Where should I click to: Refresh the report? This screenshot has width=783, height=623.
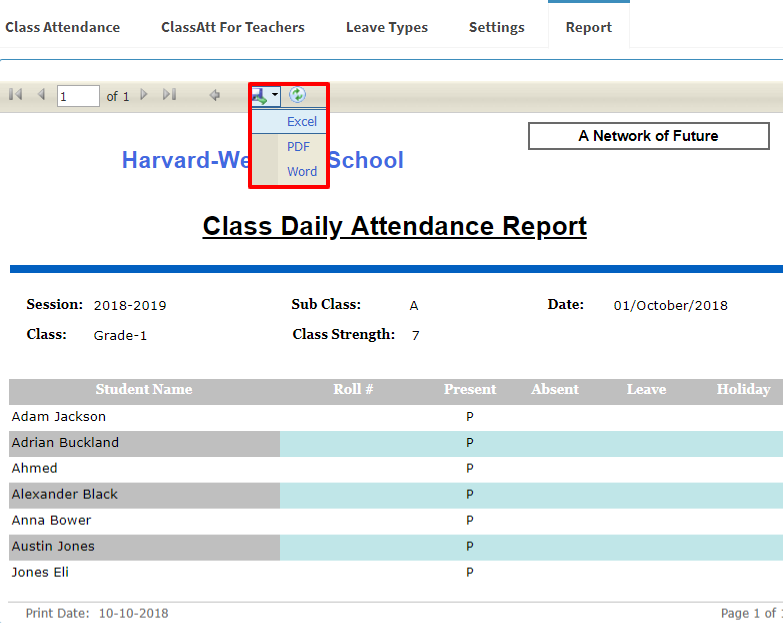click(297, 94)
